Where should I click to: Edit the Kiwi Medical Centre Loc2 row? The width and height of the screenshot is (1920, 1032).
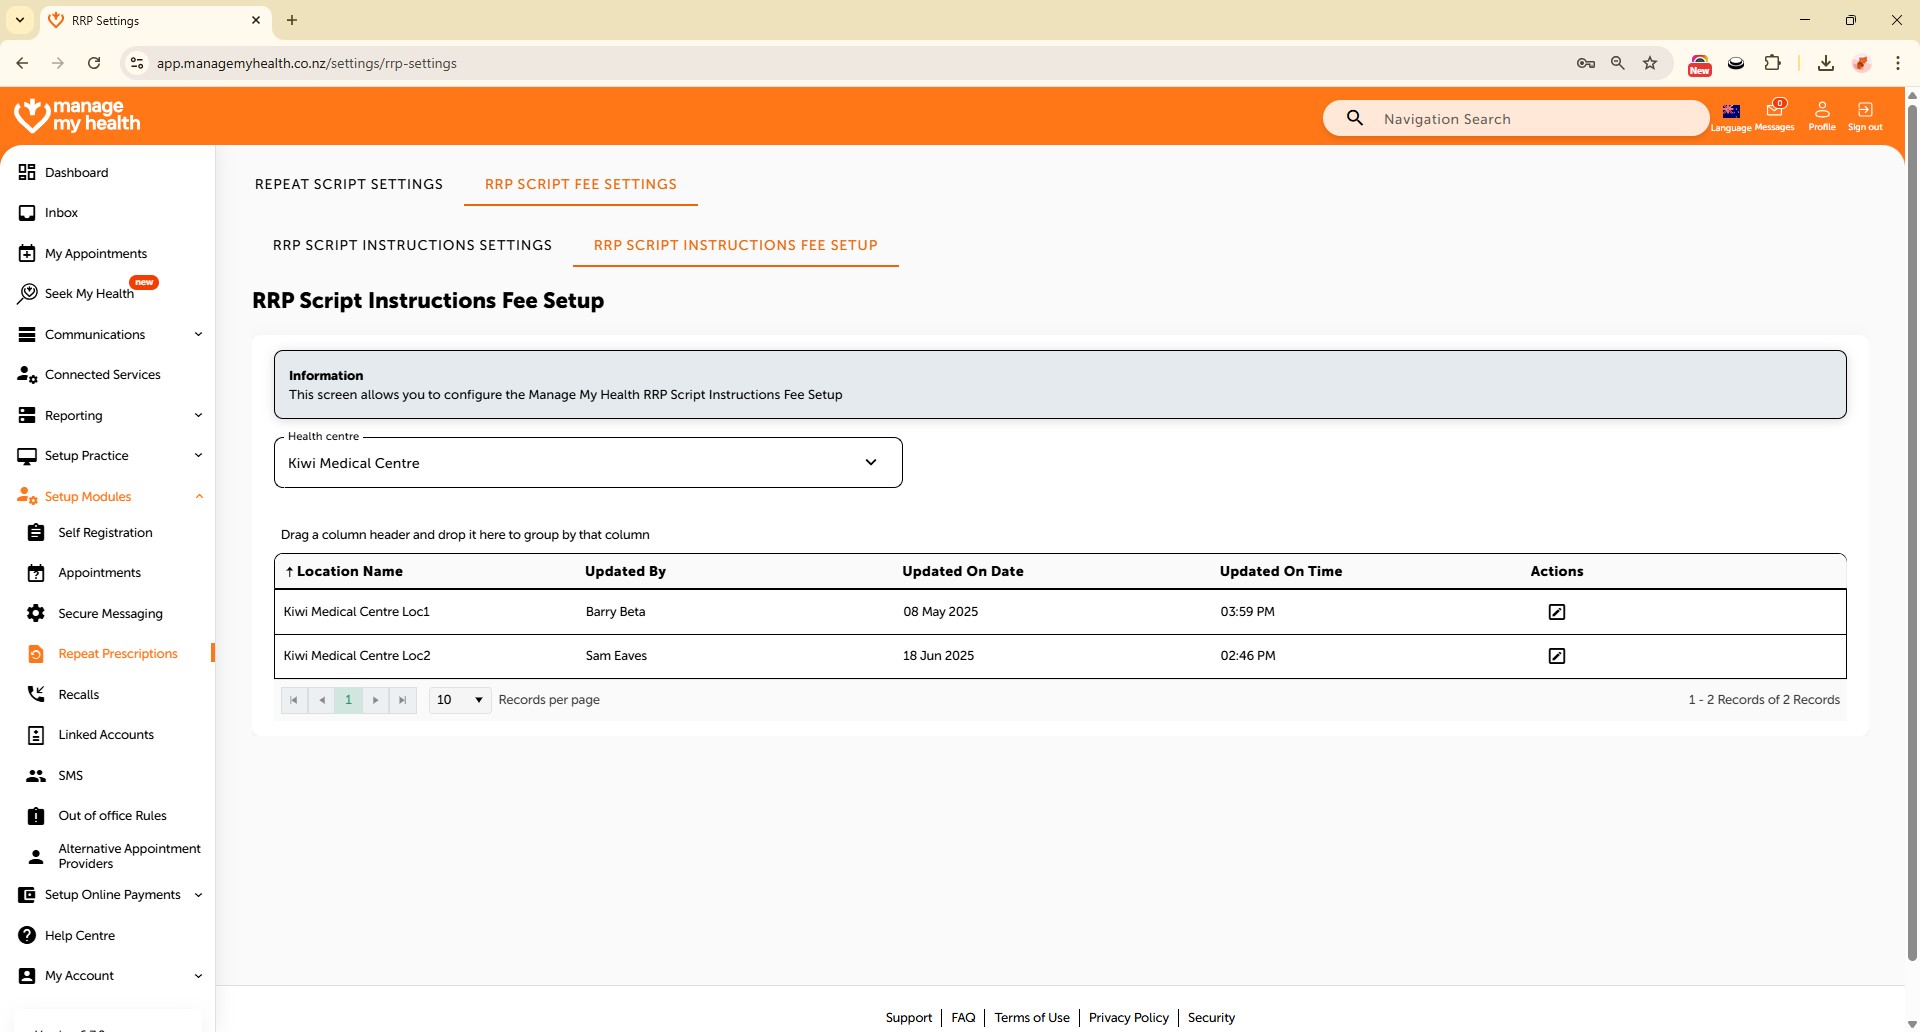point(1556,656)
